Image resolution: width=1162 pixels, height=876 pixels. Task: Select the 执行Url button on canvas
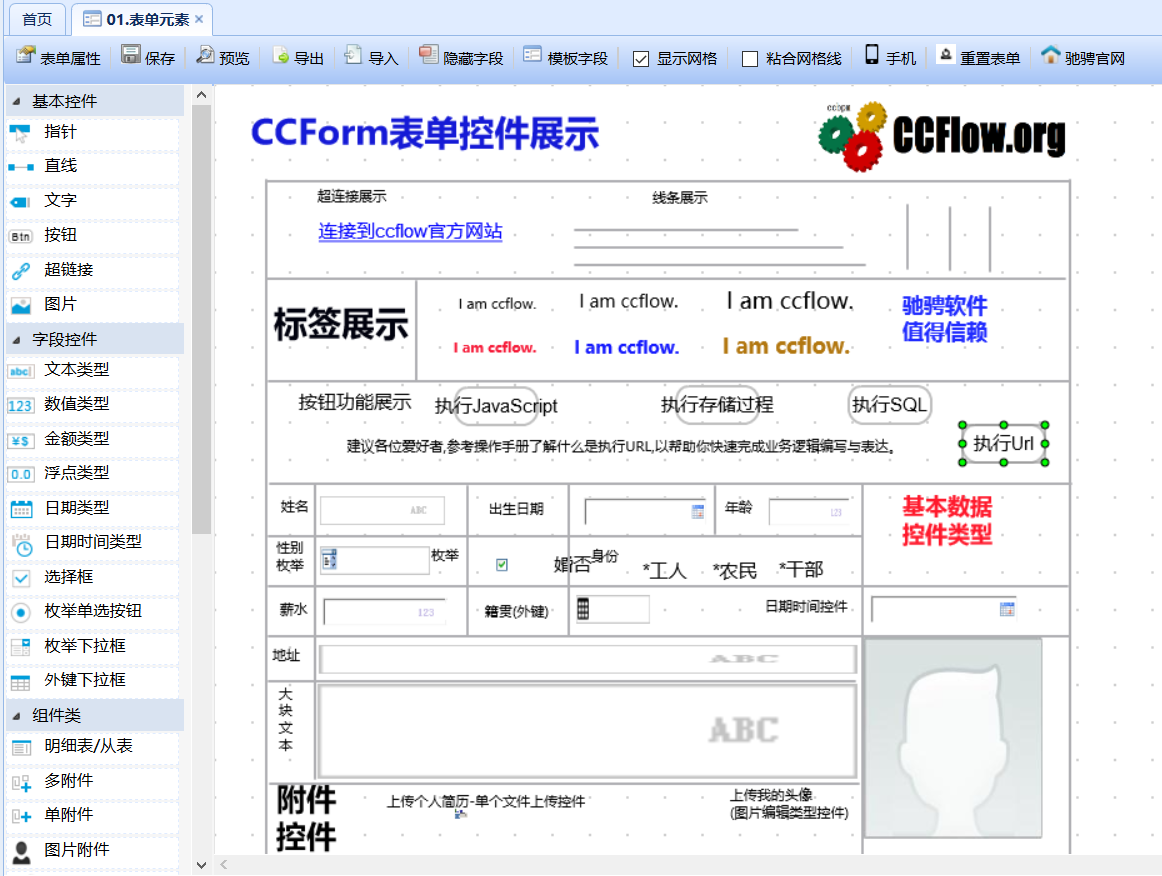(1003, 444)
